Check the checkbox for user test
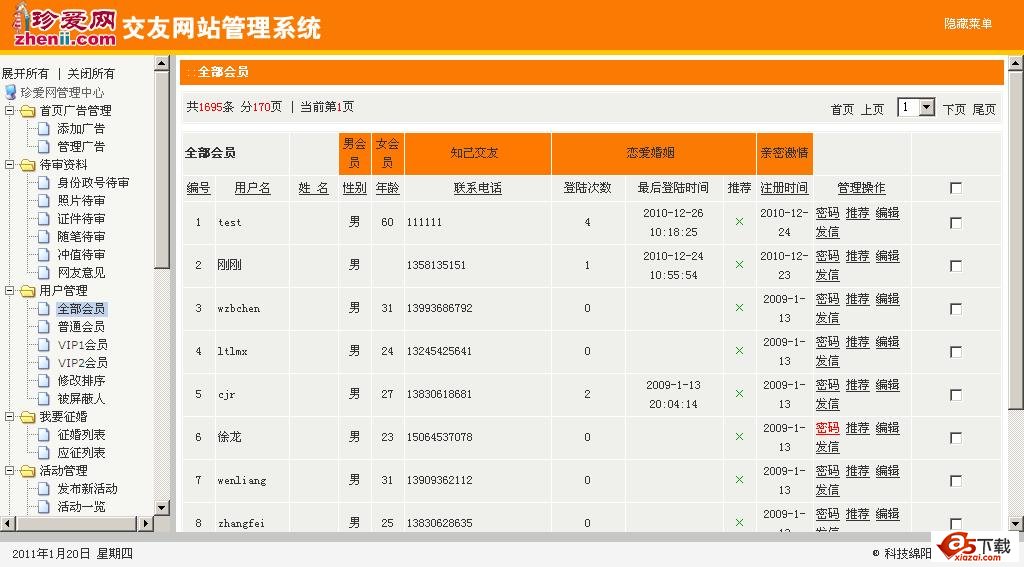 tap(955, 223)
